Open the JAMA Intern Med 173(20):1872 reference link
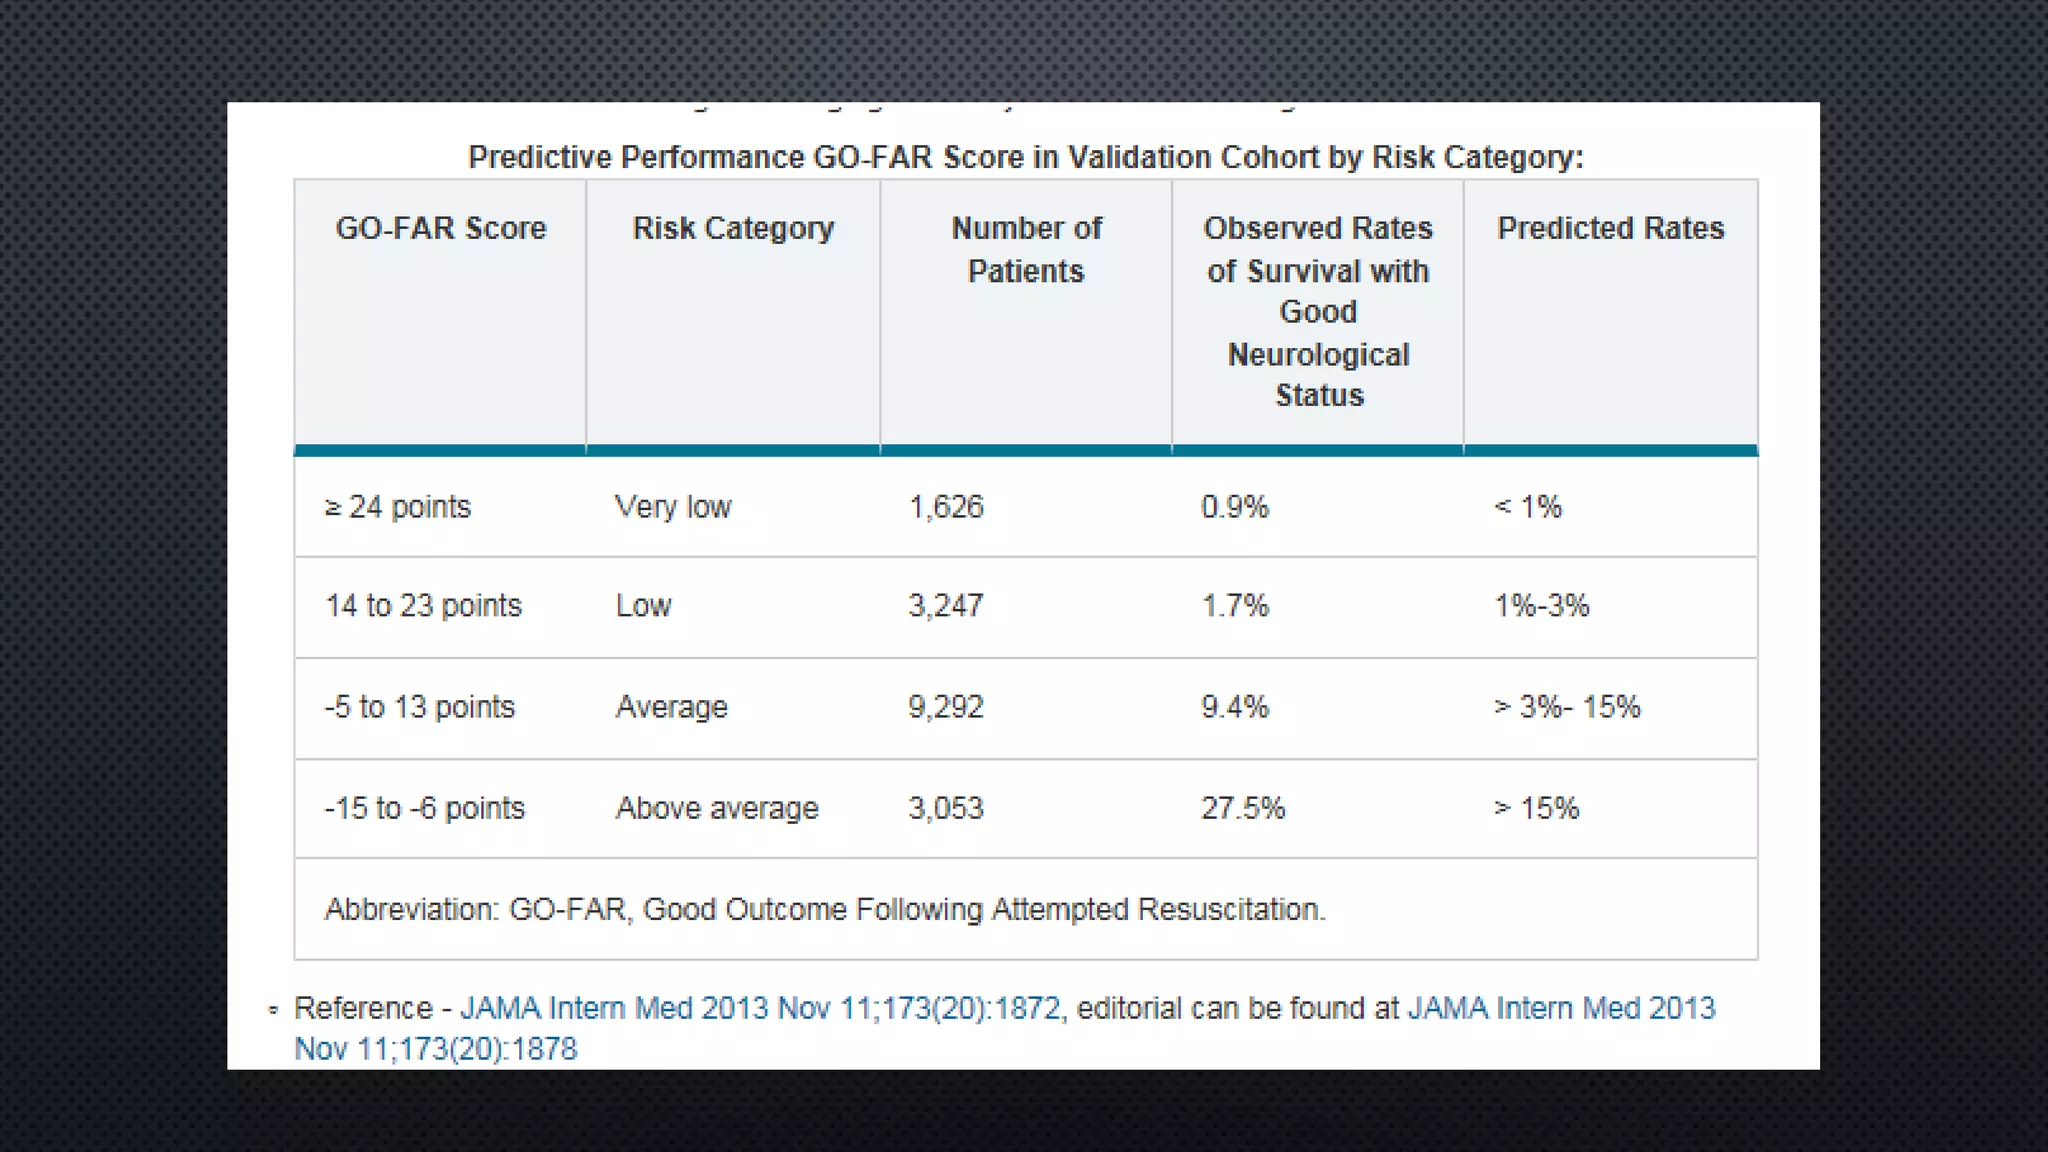The image size is (2048, 1152). [x=760, y=1008]
